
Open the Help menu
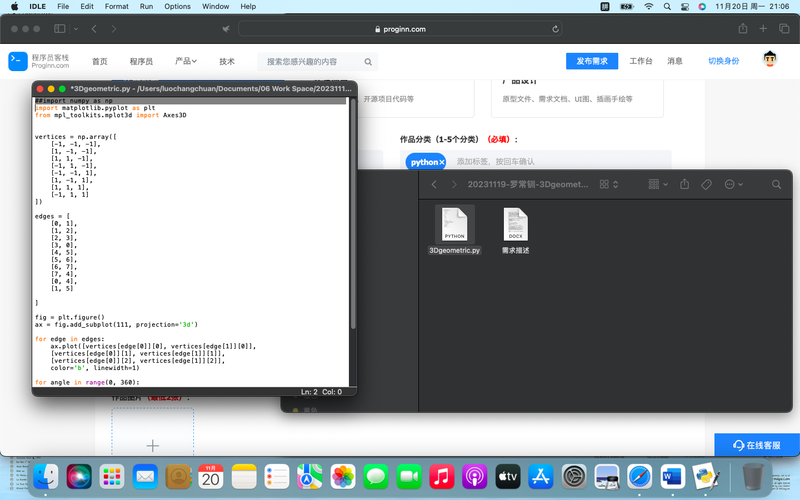(248, 7)
